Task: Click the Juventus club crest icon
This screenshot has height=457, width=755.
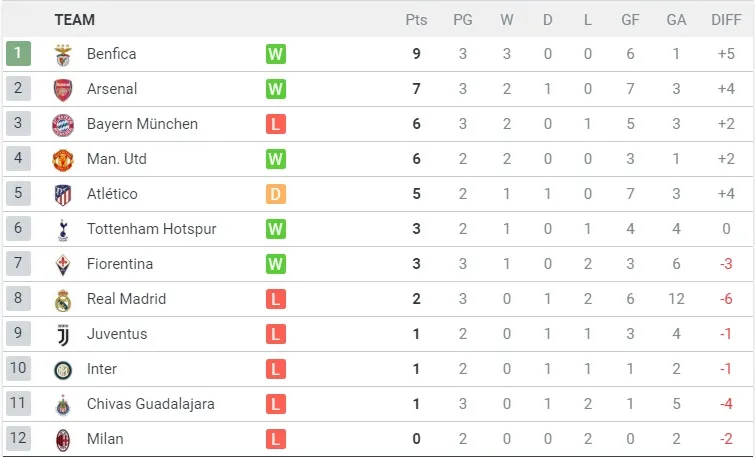Action: pyautogui.click(x=63, y=334)
